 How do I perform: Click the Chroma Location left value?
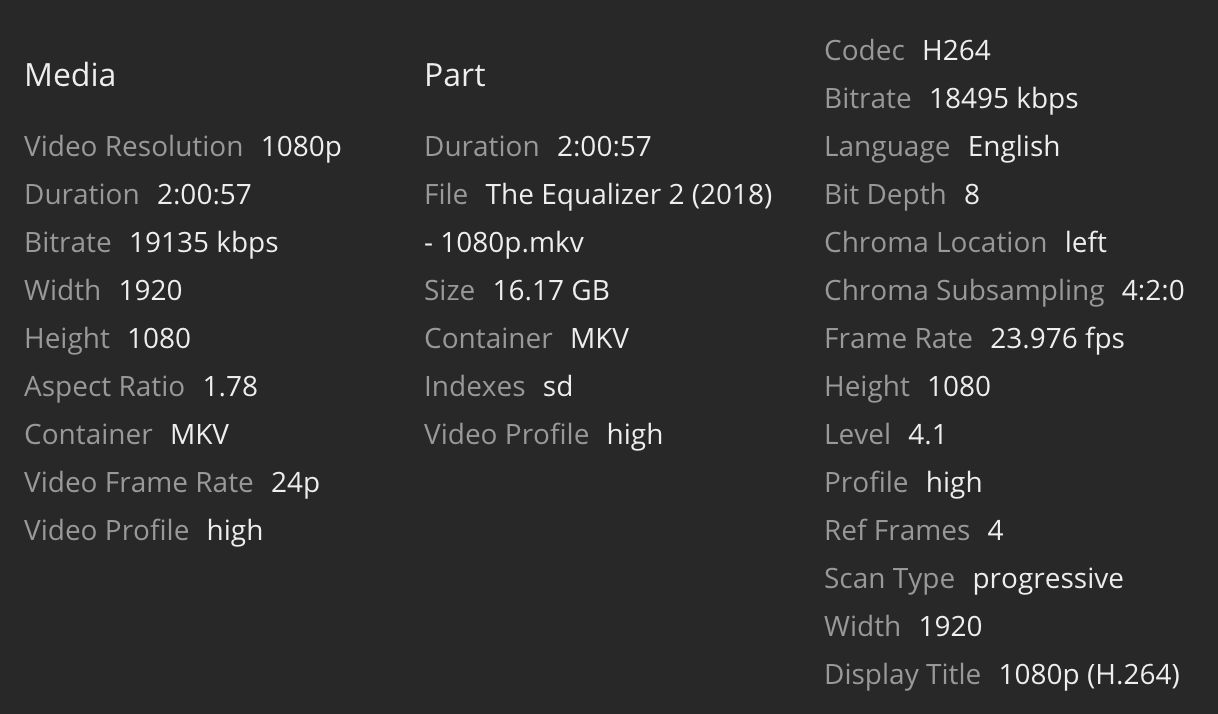pos(1086,242)
